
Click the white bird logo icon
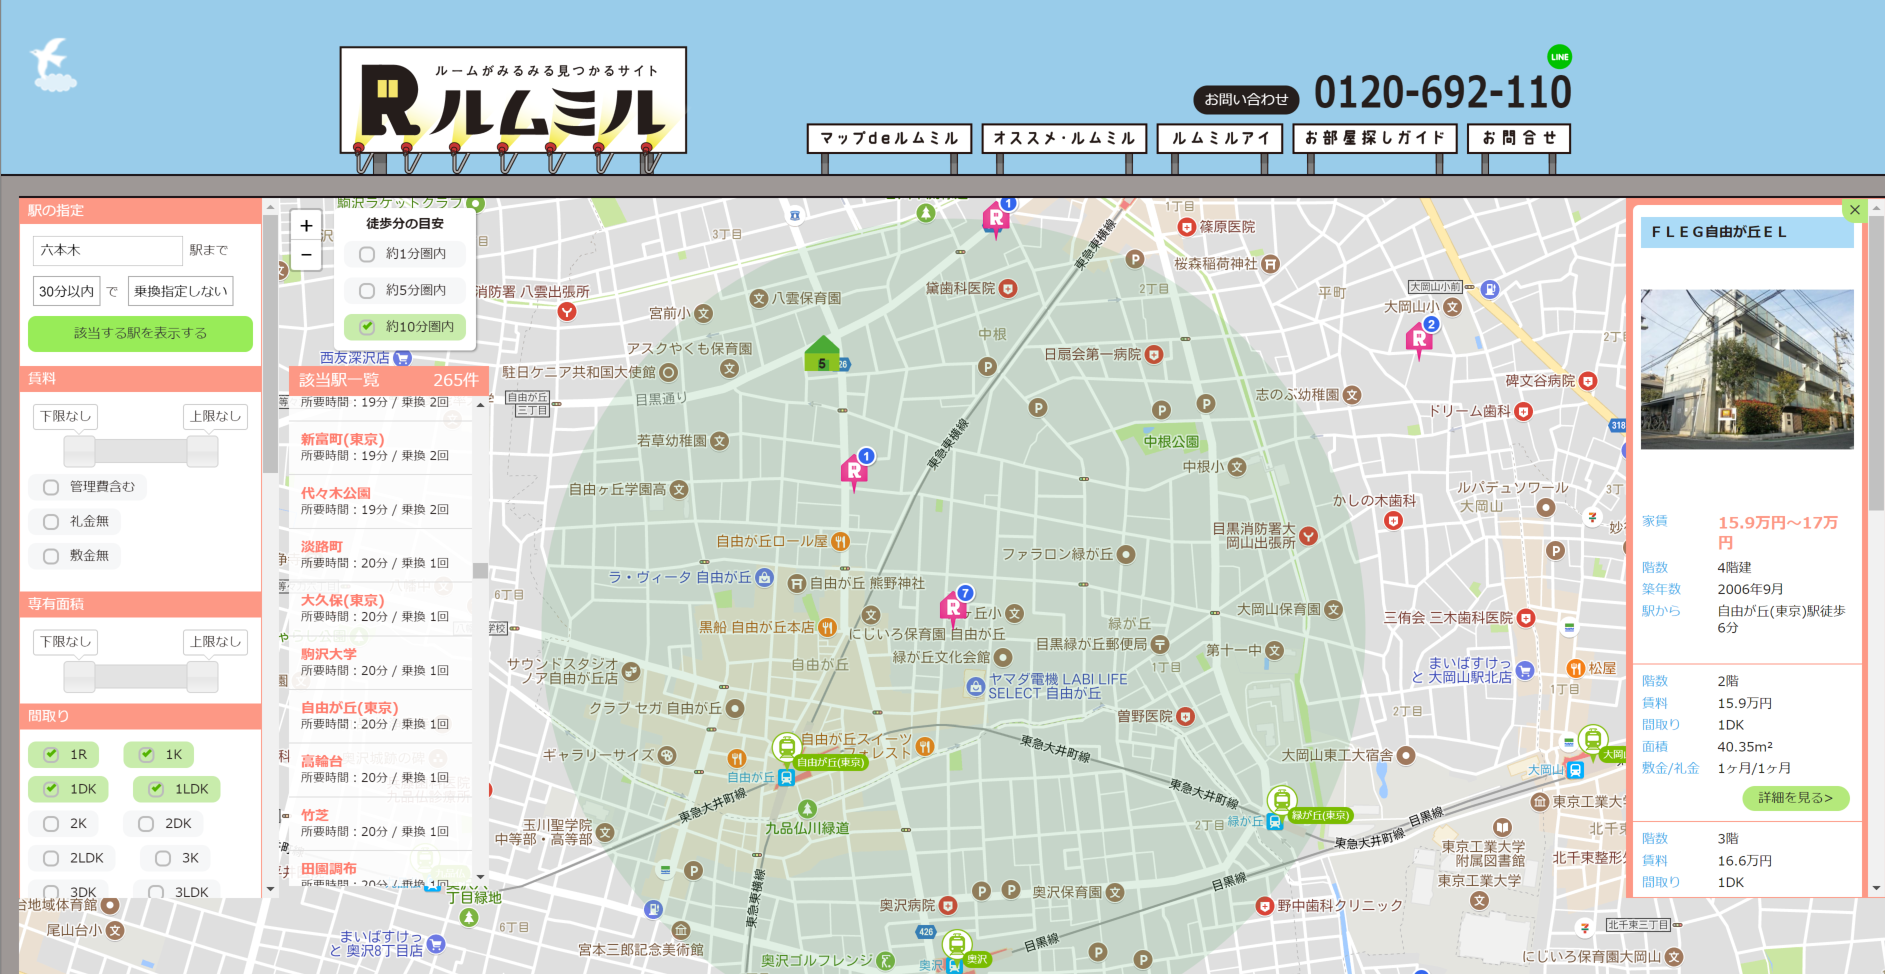point(52,65)
